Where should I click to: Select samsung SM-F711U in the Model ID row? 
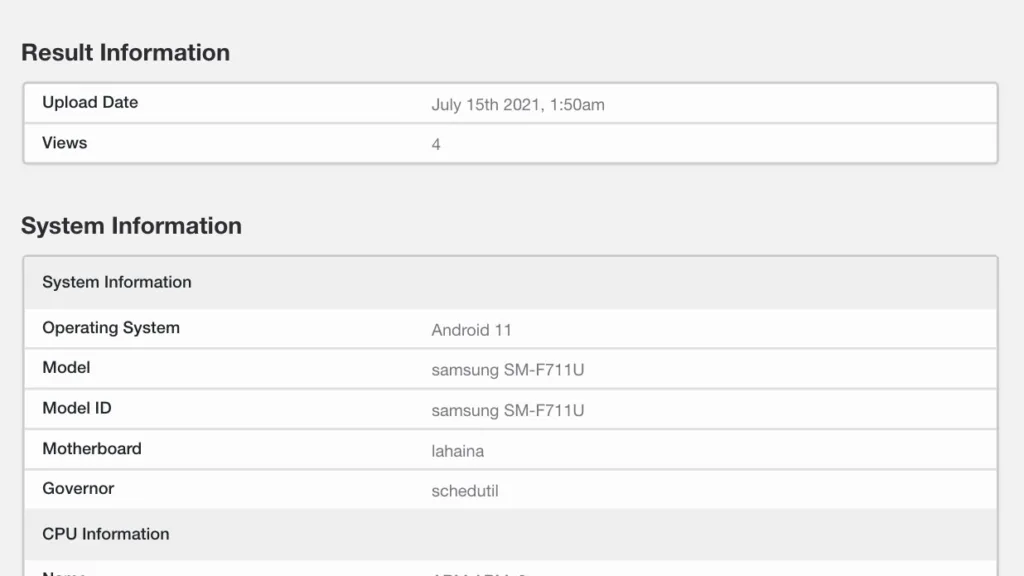(x=507, y=410)
